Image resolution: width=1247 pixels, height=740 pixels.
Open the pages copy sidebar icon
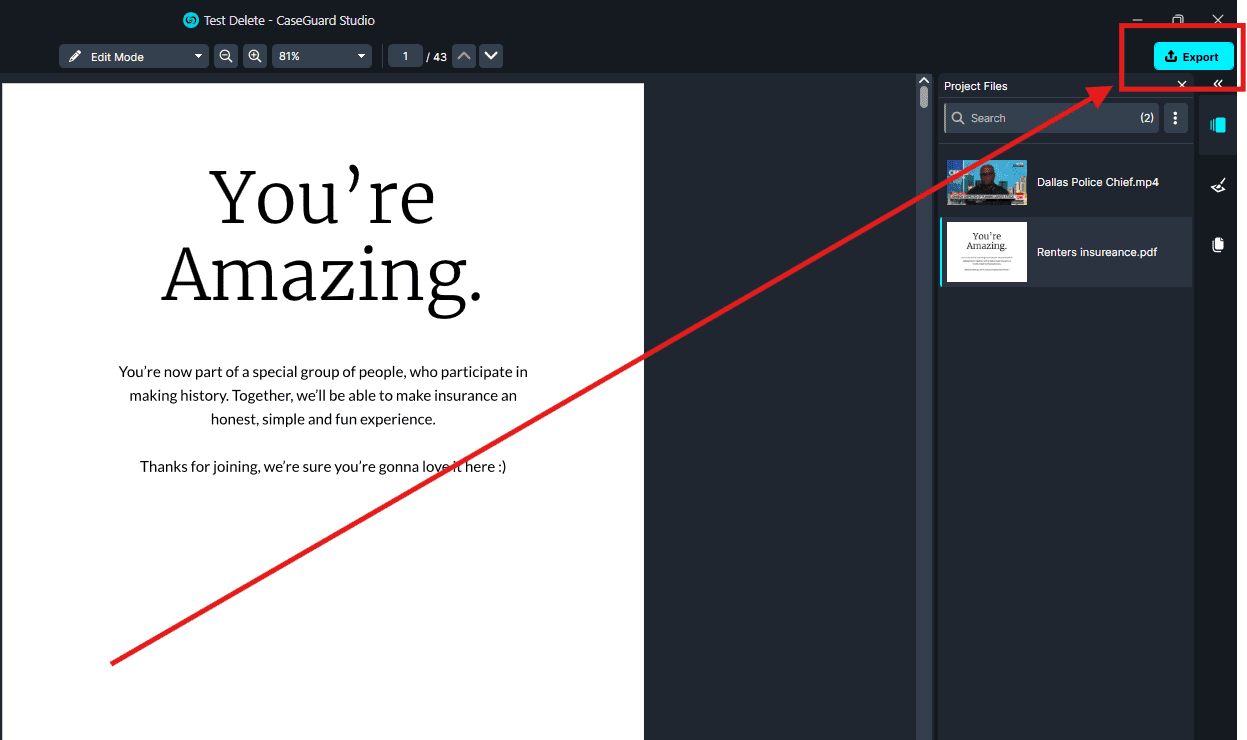click(x=1217, y=245)
